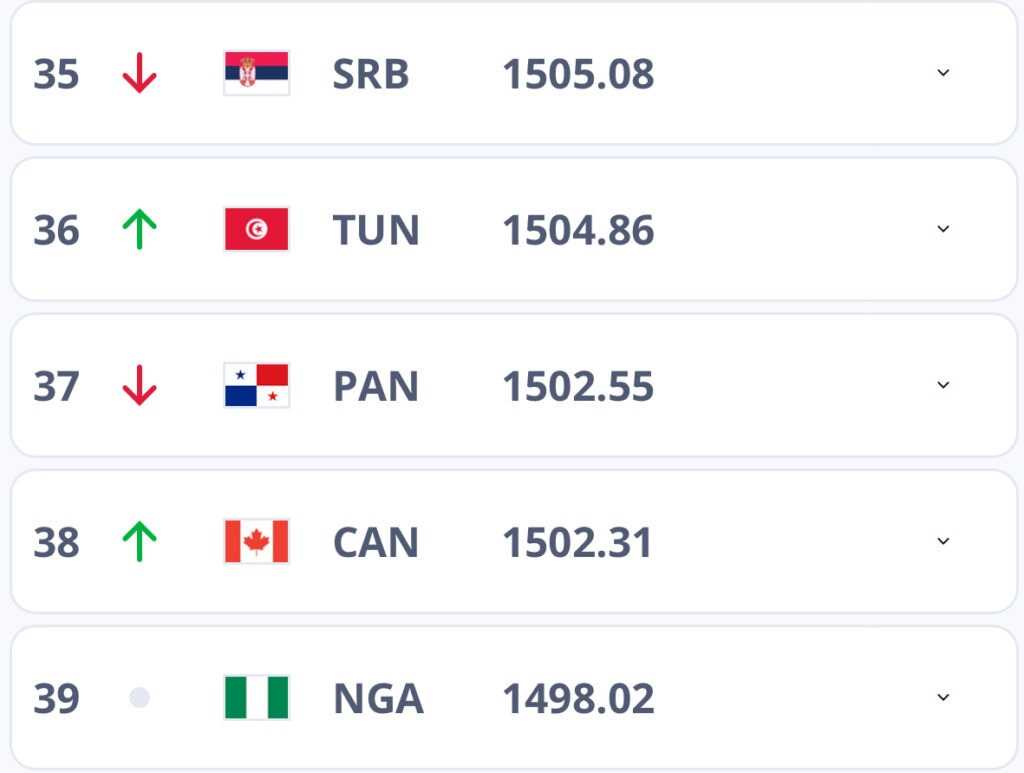Expand the PAN ranking row chevron
This screenshot has height=773, width=1024.
click(x=943, y=385)
